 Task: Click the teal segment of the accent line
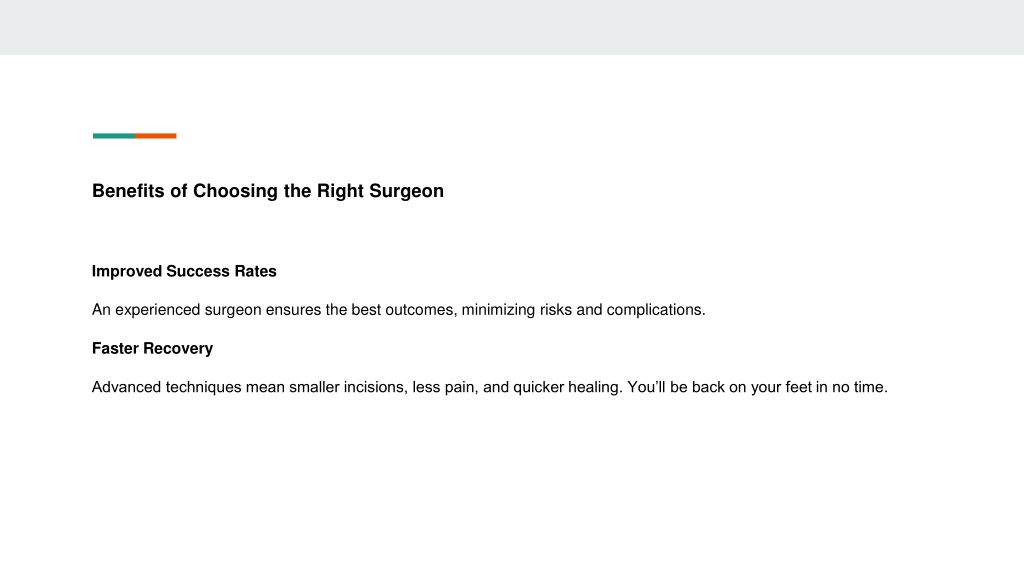click(114, 136)
